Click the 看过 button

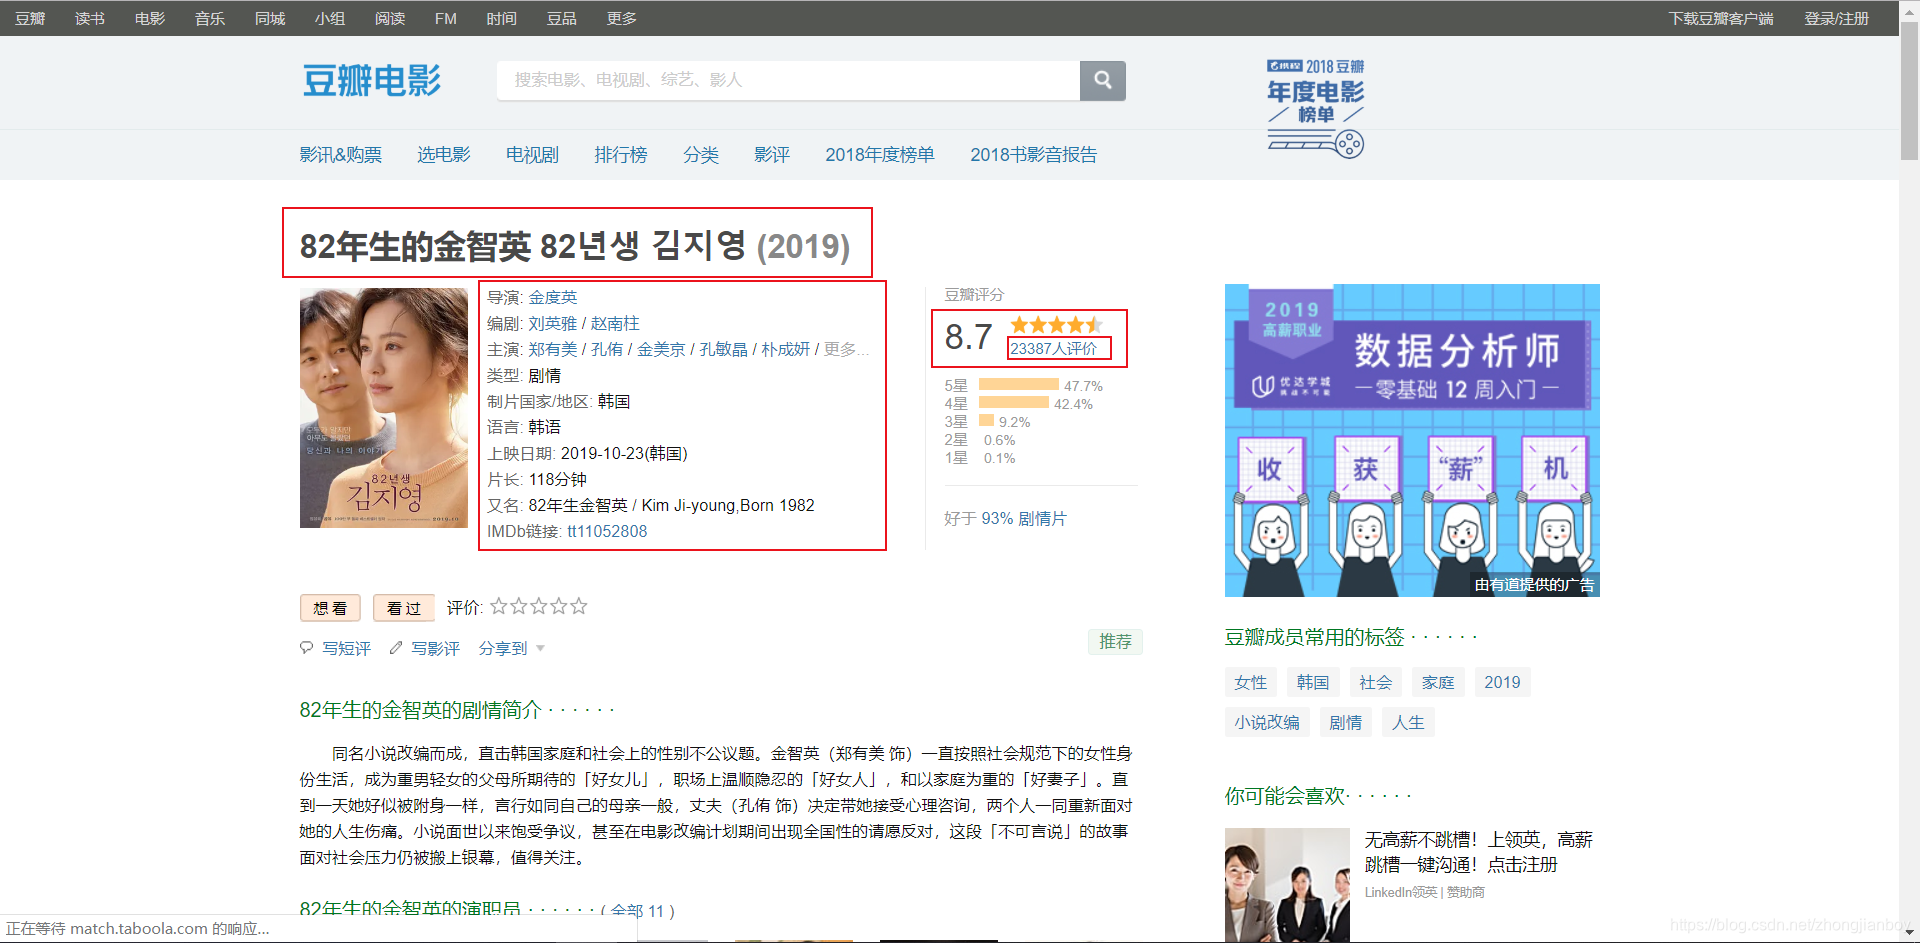404,608
